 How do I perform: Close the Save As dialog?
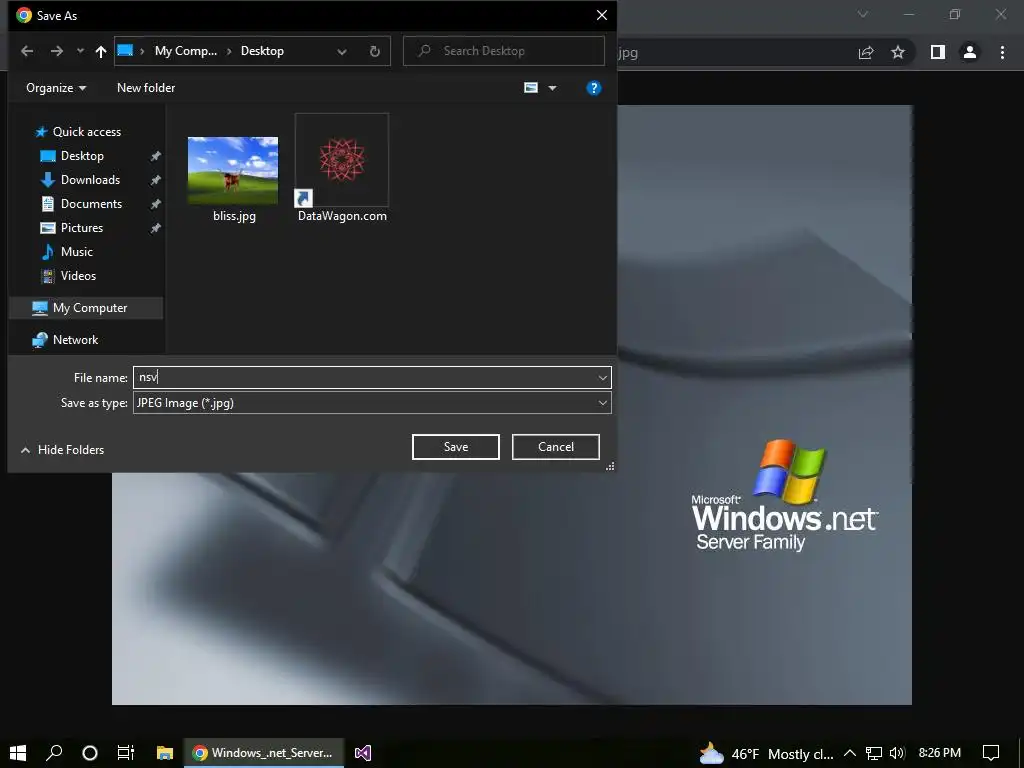601,15
